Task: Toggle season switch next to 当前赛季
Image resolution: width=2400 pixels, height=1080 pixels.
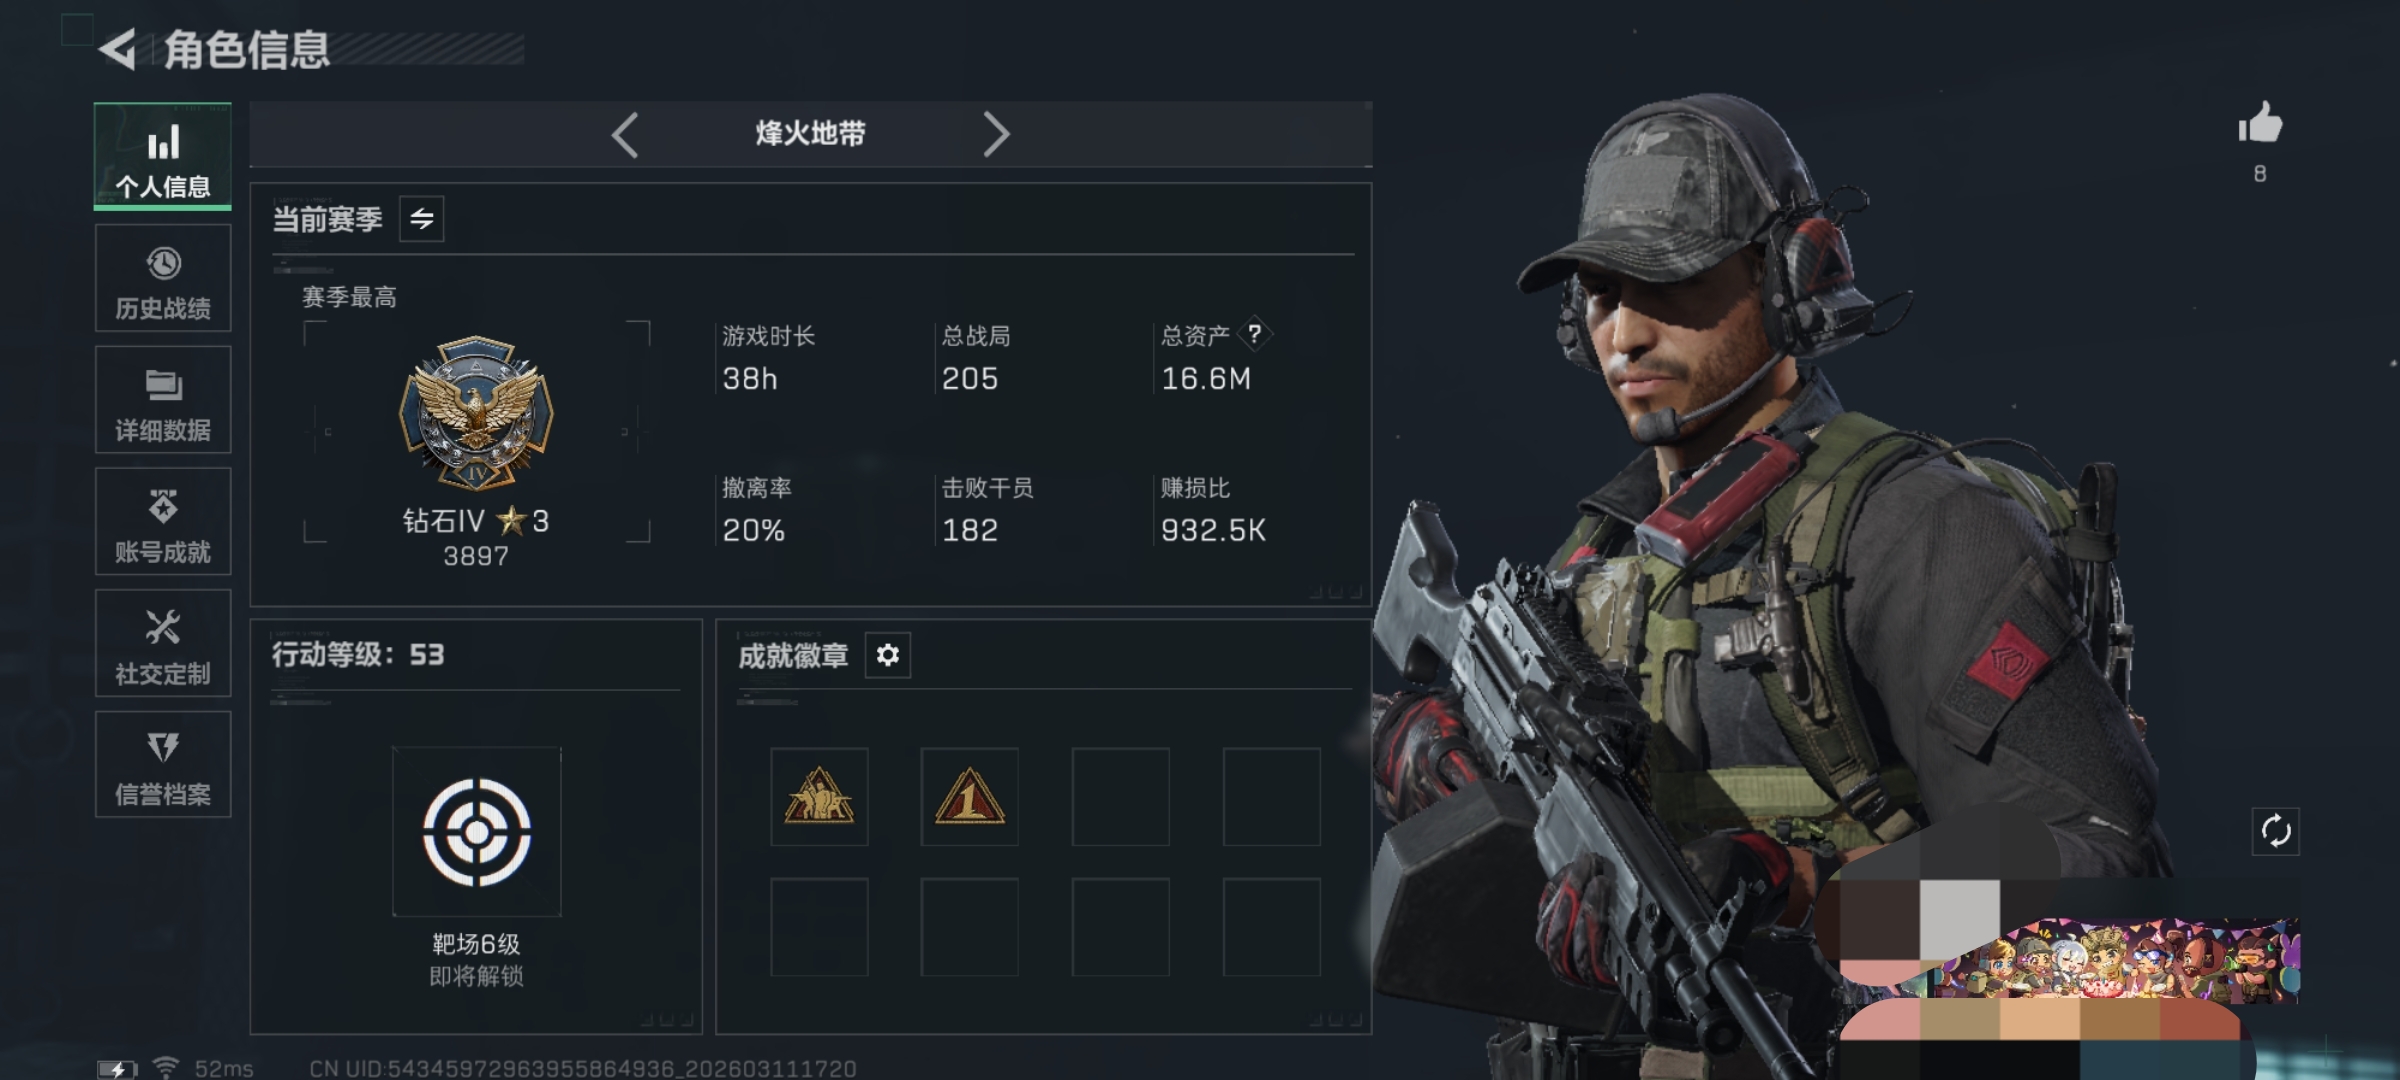Action: [x=422, y=218]
